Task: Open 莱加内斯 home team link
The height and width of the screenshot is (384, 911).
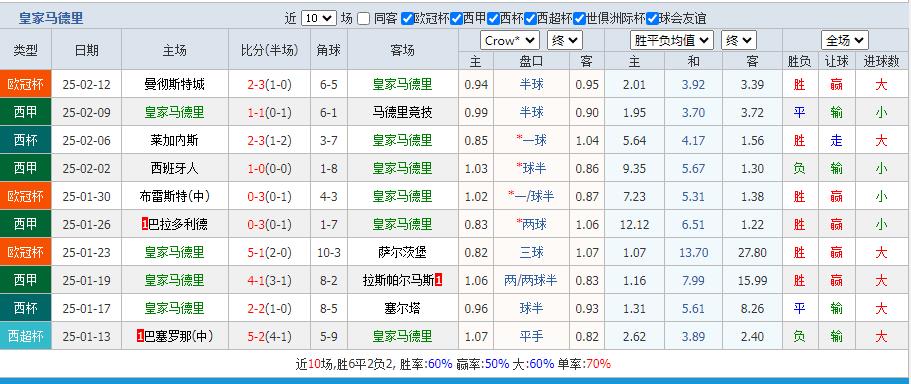Action: 174,141
